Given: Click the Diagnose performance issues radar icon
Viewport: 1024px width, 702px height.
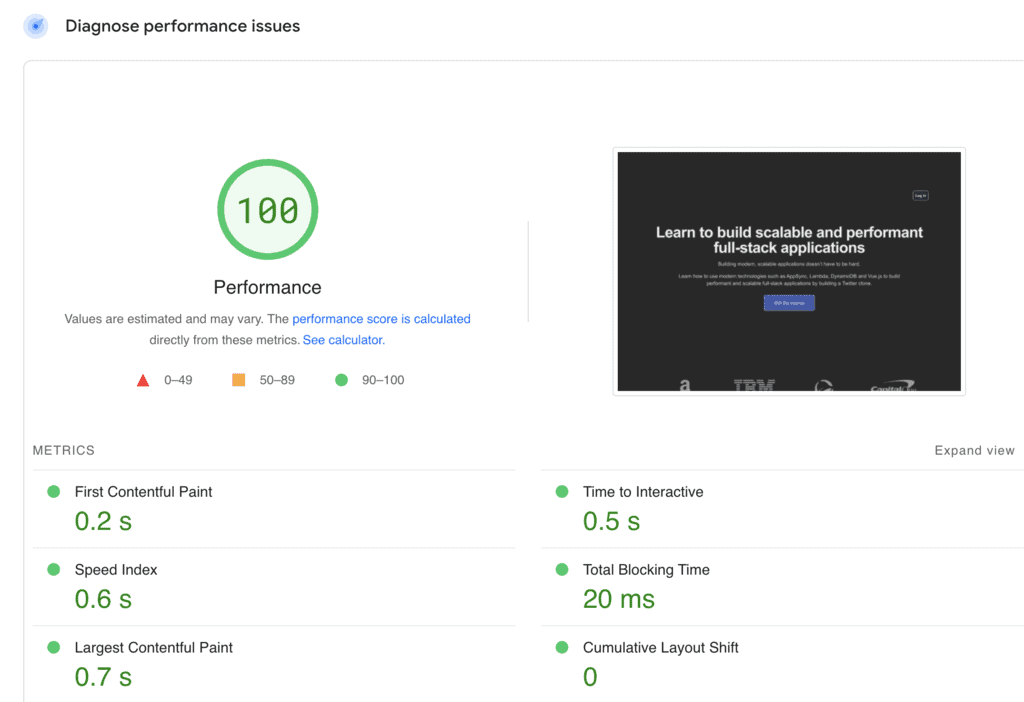Looking at the screenshot, I should click(36, 26).
